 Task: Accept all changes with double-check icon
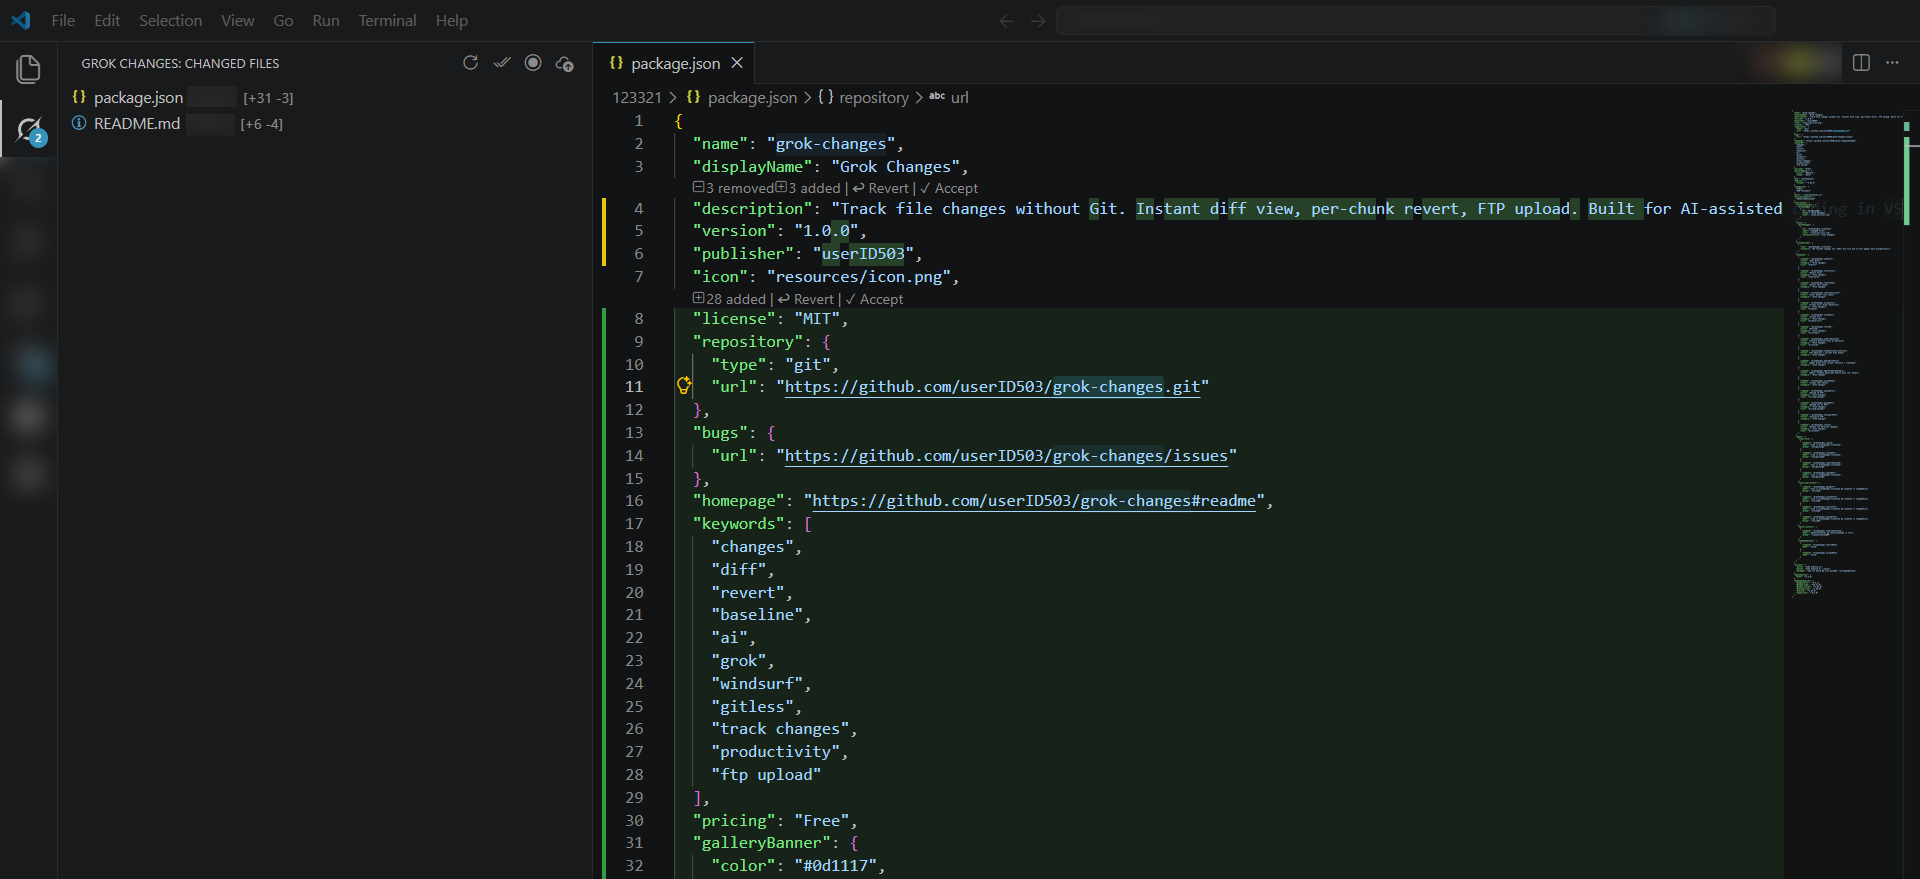(502, 63)
